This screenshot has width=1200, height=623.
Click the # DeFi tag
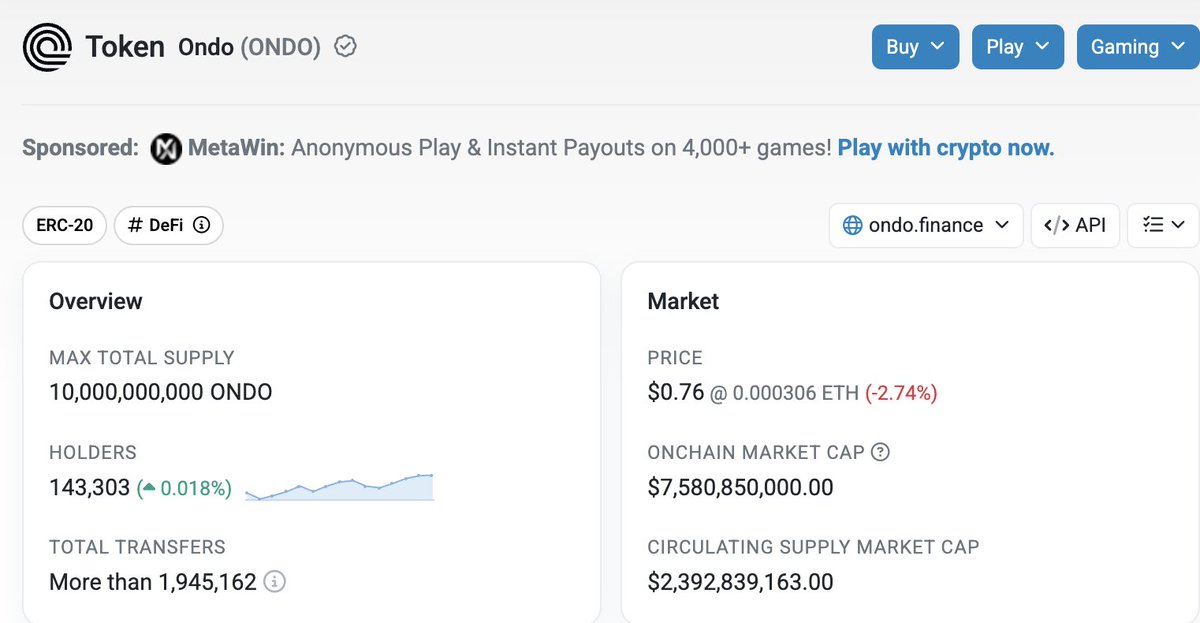168,225
